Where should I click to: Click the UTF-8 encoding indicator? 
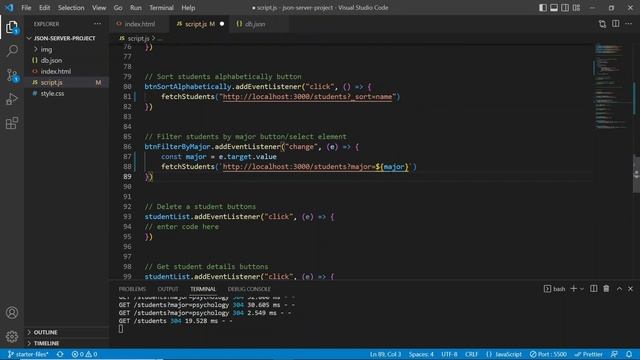(x=449, y=354)
